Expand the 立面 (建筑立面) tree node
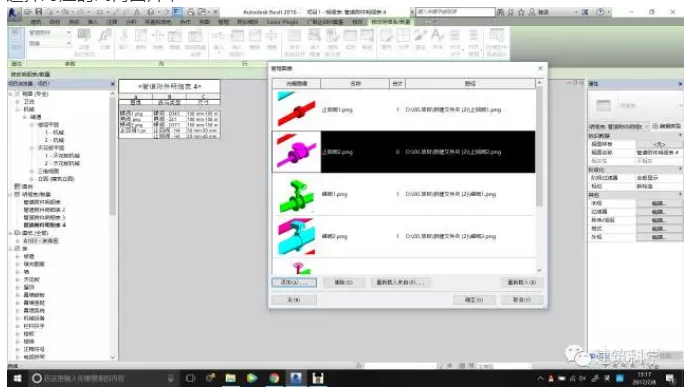The width and height of the screenshot is (694, 392). point(32,179)
